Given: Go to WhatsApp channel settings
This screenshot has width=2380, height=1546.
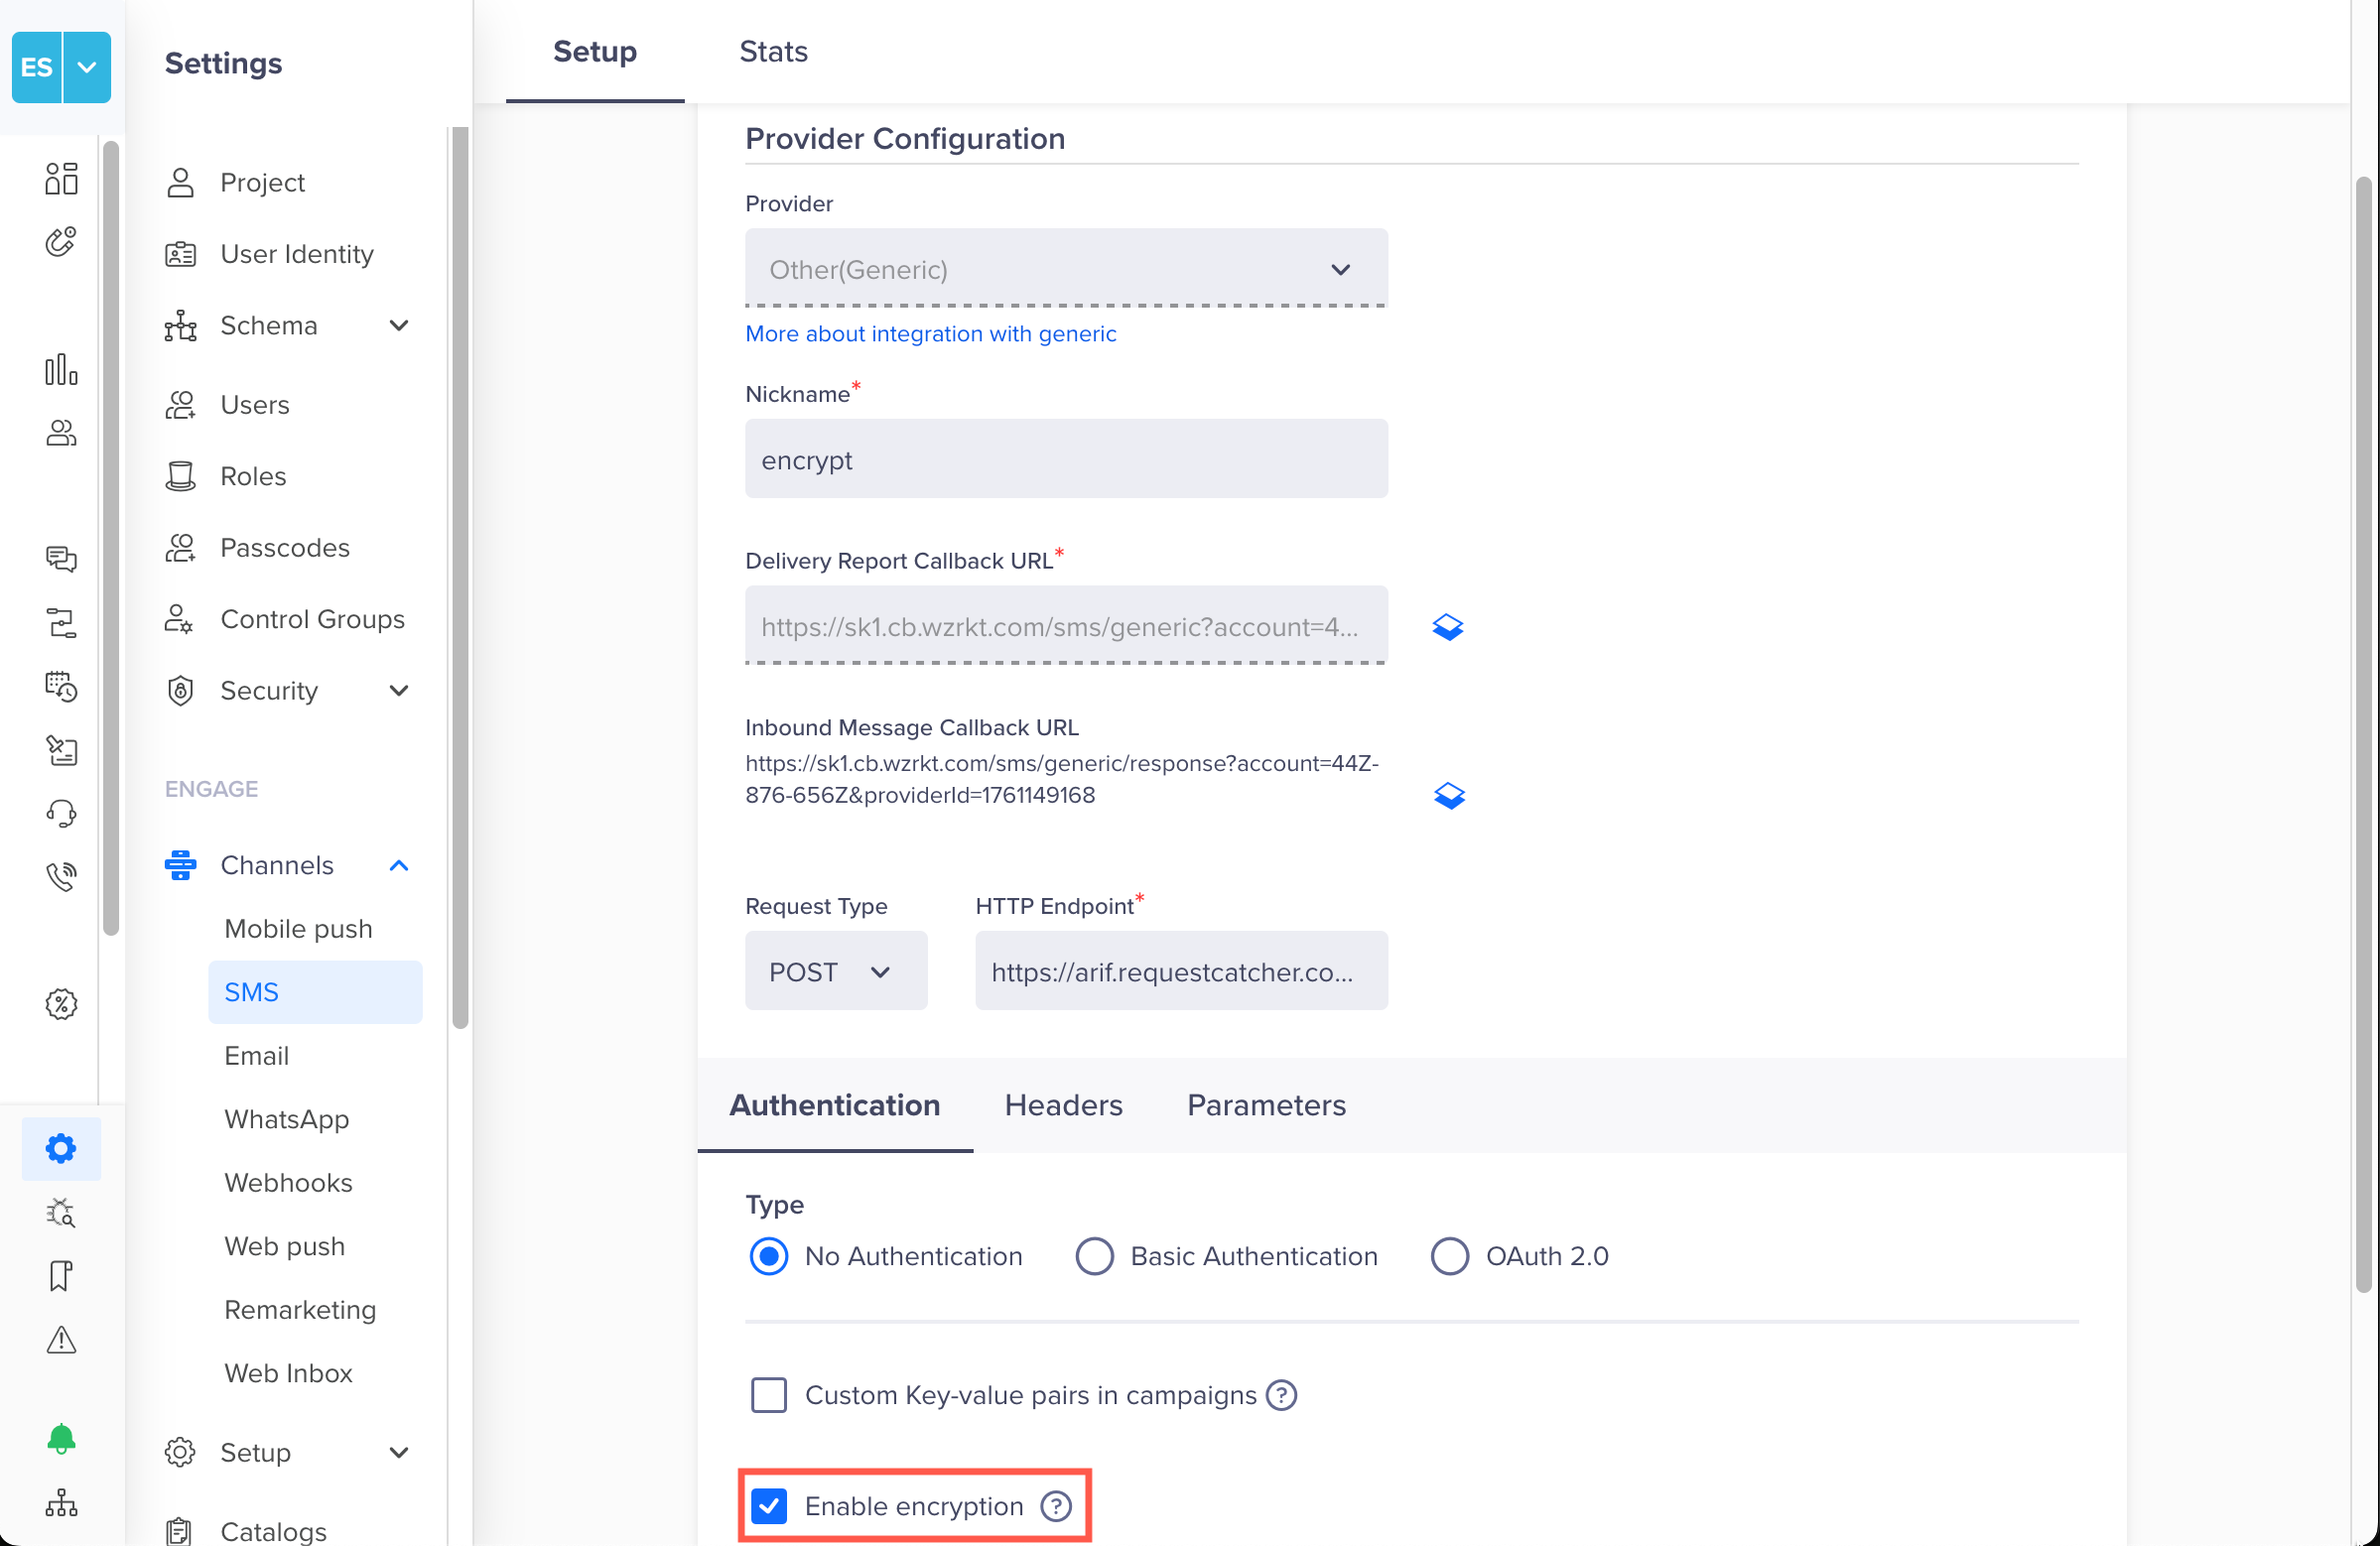Looking at the screenshot, I should 286,1119.
